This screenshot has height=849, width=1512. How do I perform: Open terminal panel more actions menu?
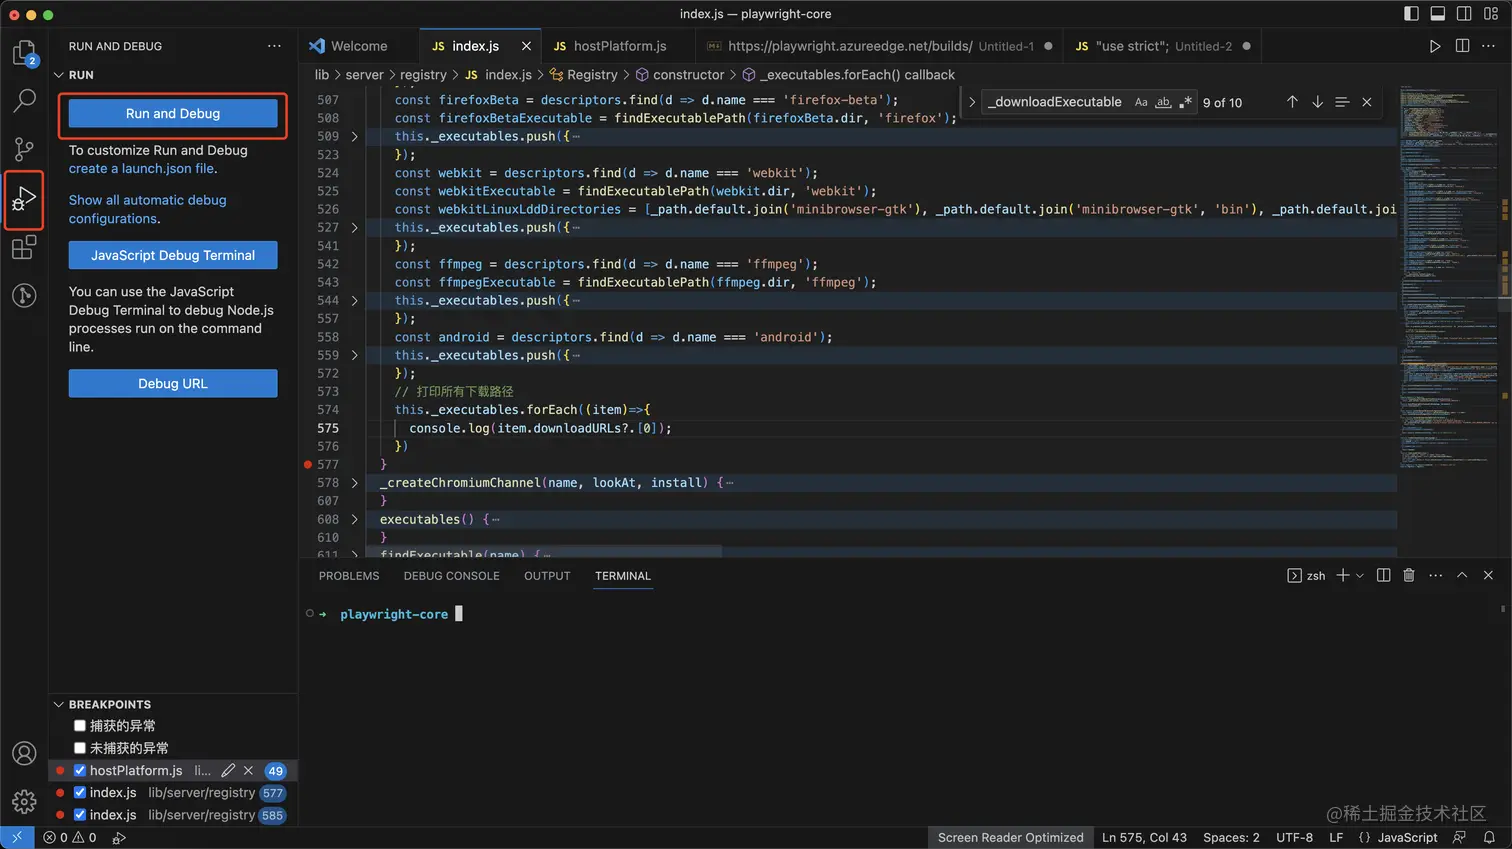click(x=1436, y=575)
